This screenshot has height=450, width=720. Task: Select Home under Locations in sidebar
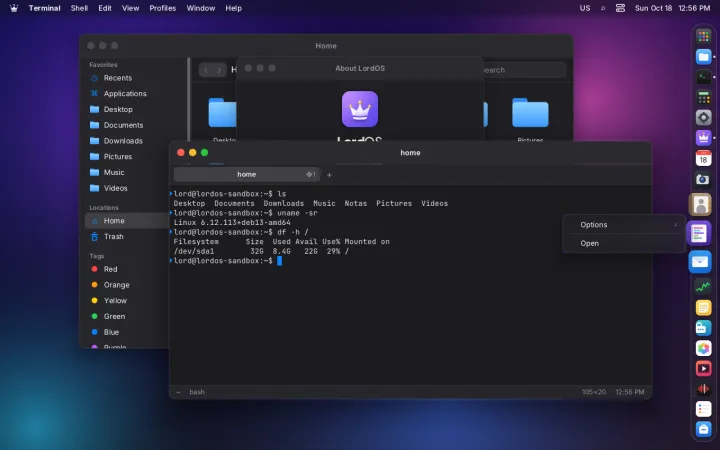click(x=127, y=221)
